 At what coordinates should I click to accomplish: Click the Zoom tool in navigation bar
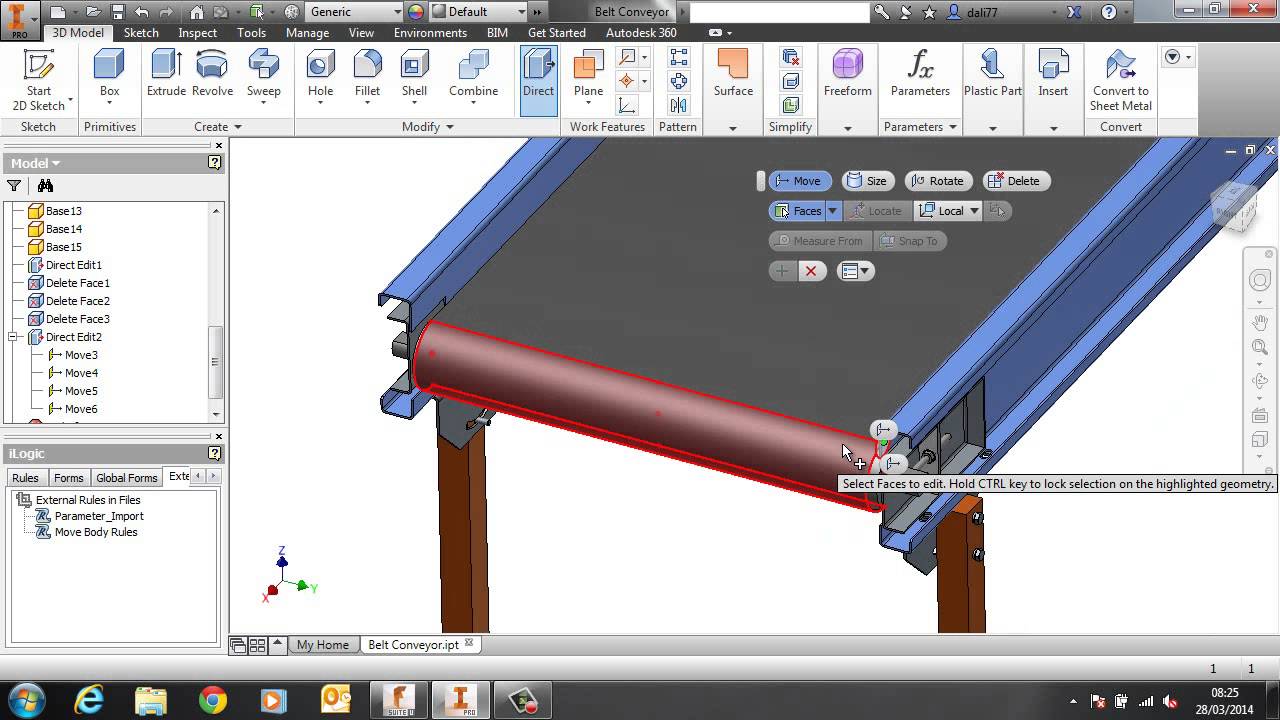1260,347
